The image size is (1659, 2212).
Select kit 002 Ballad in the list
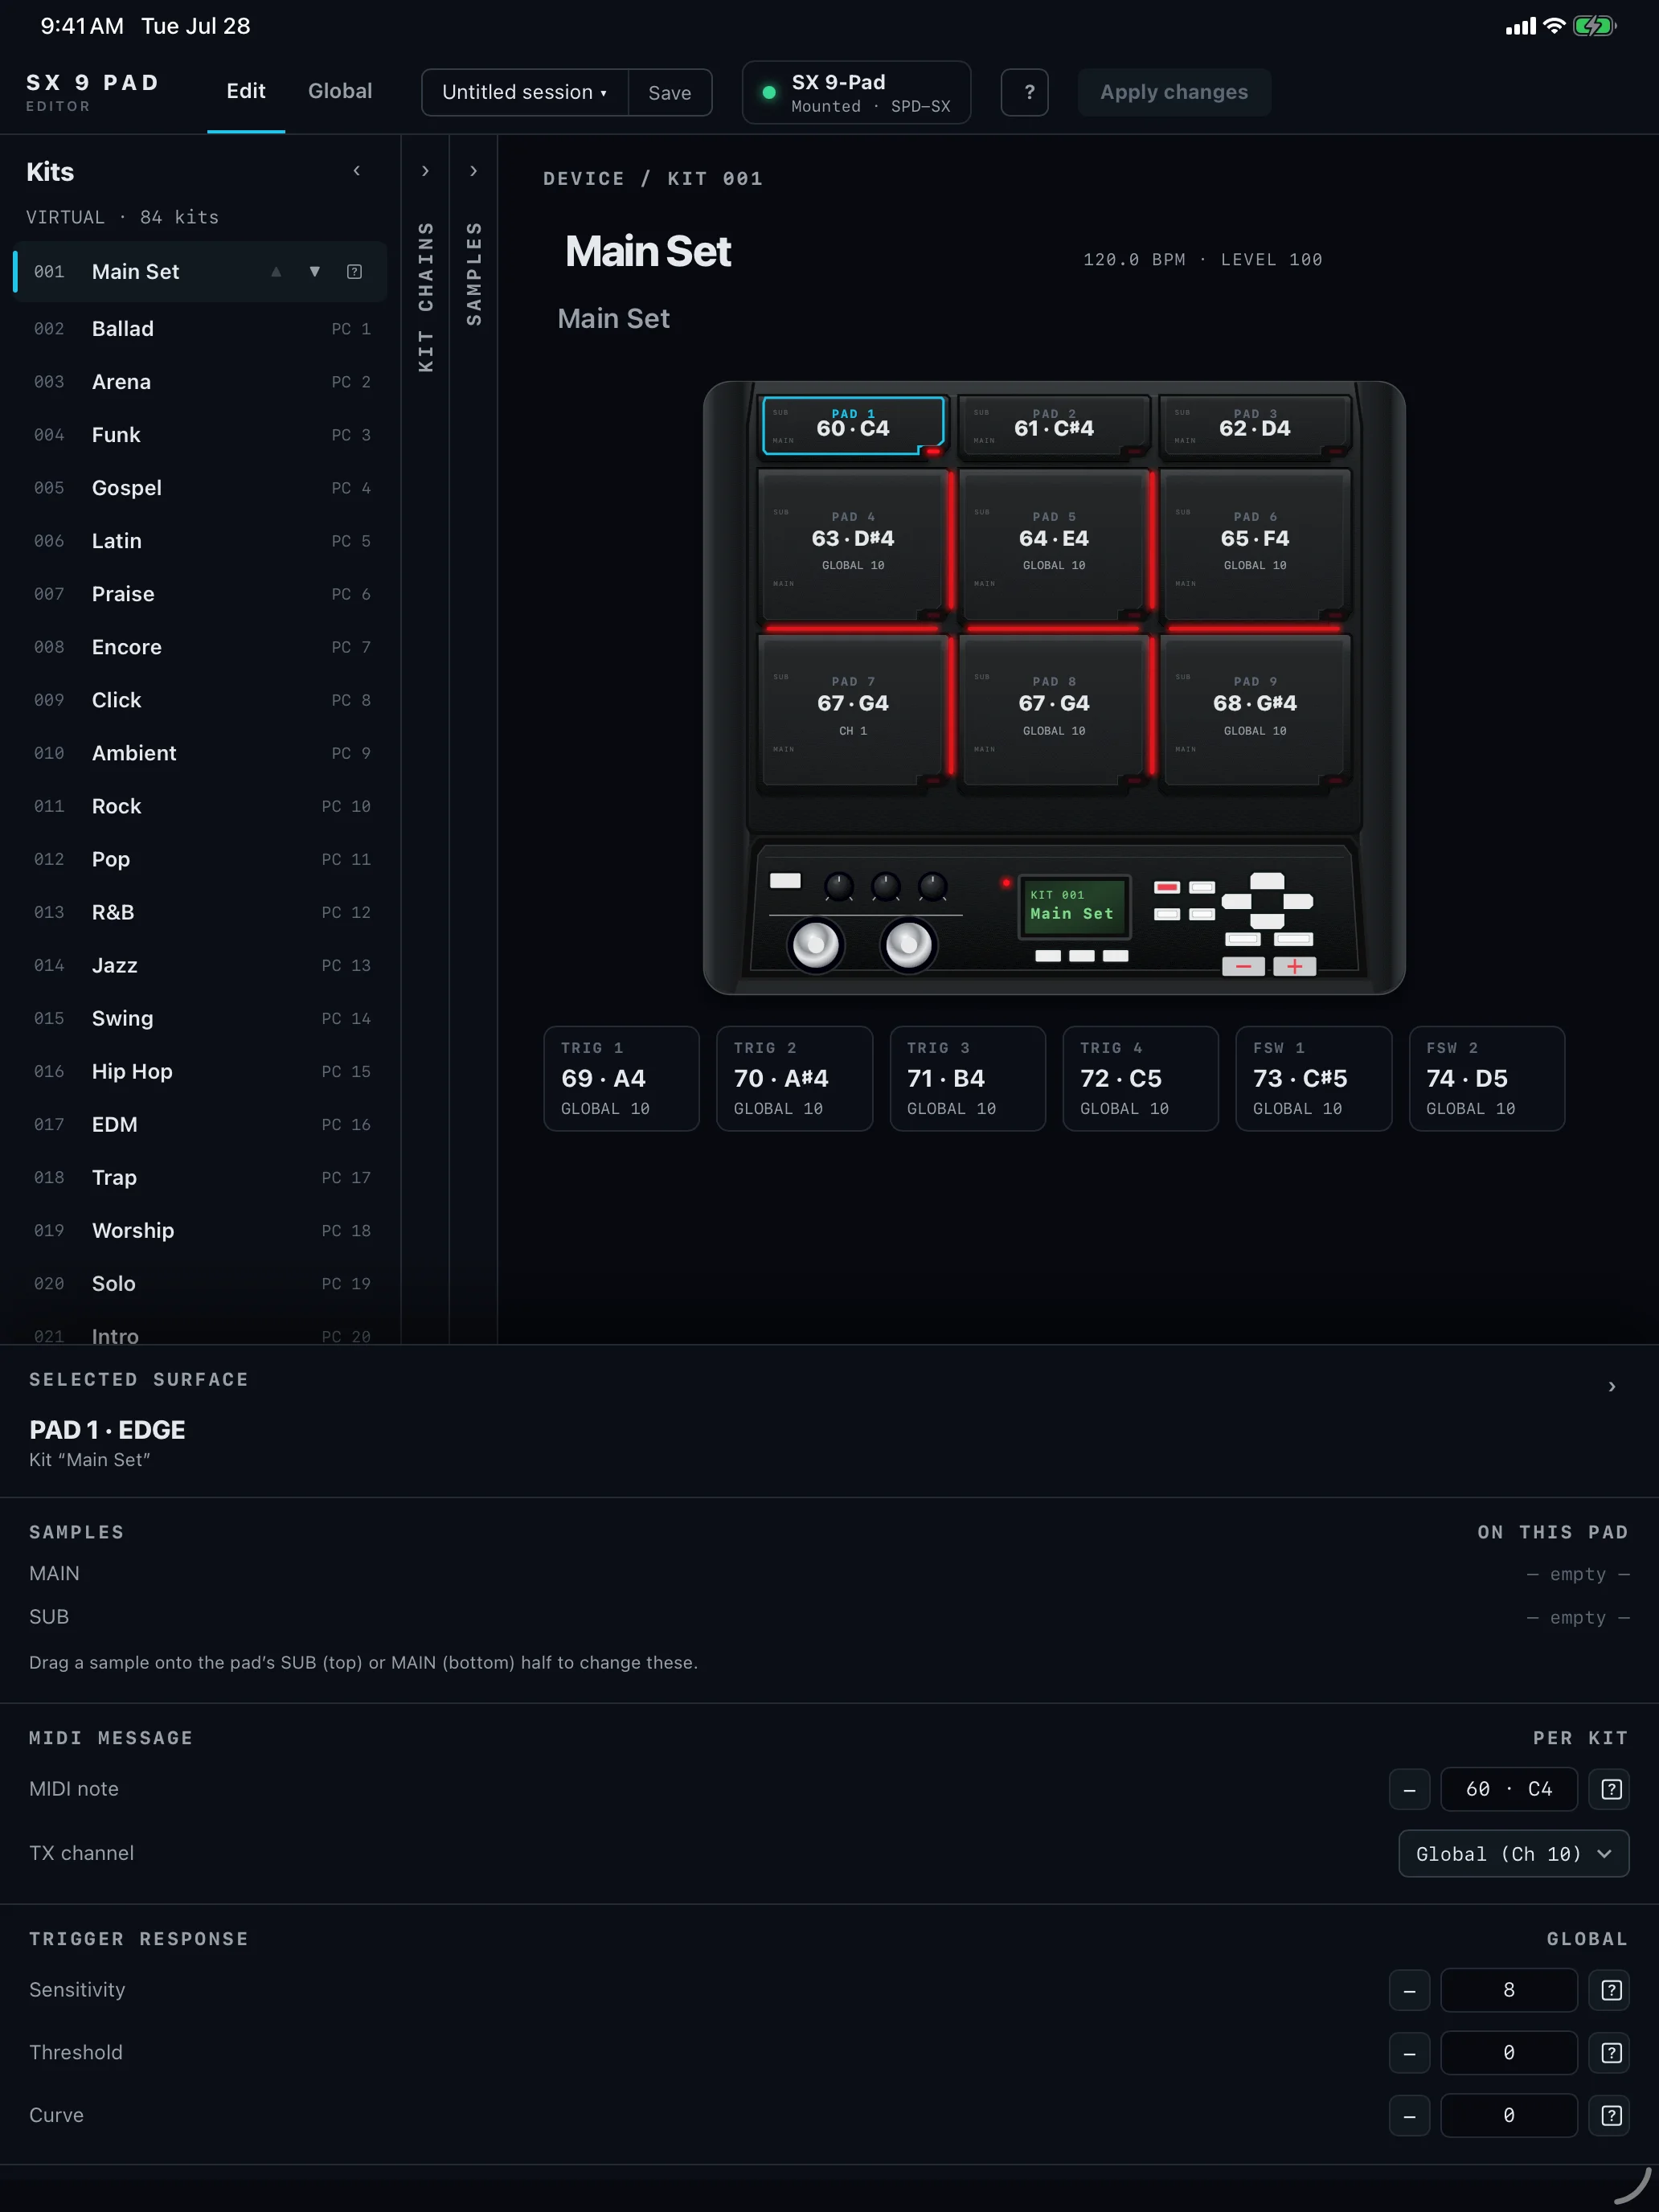point(200,329)
